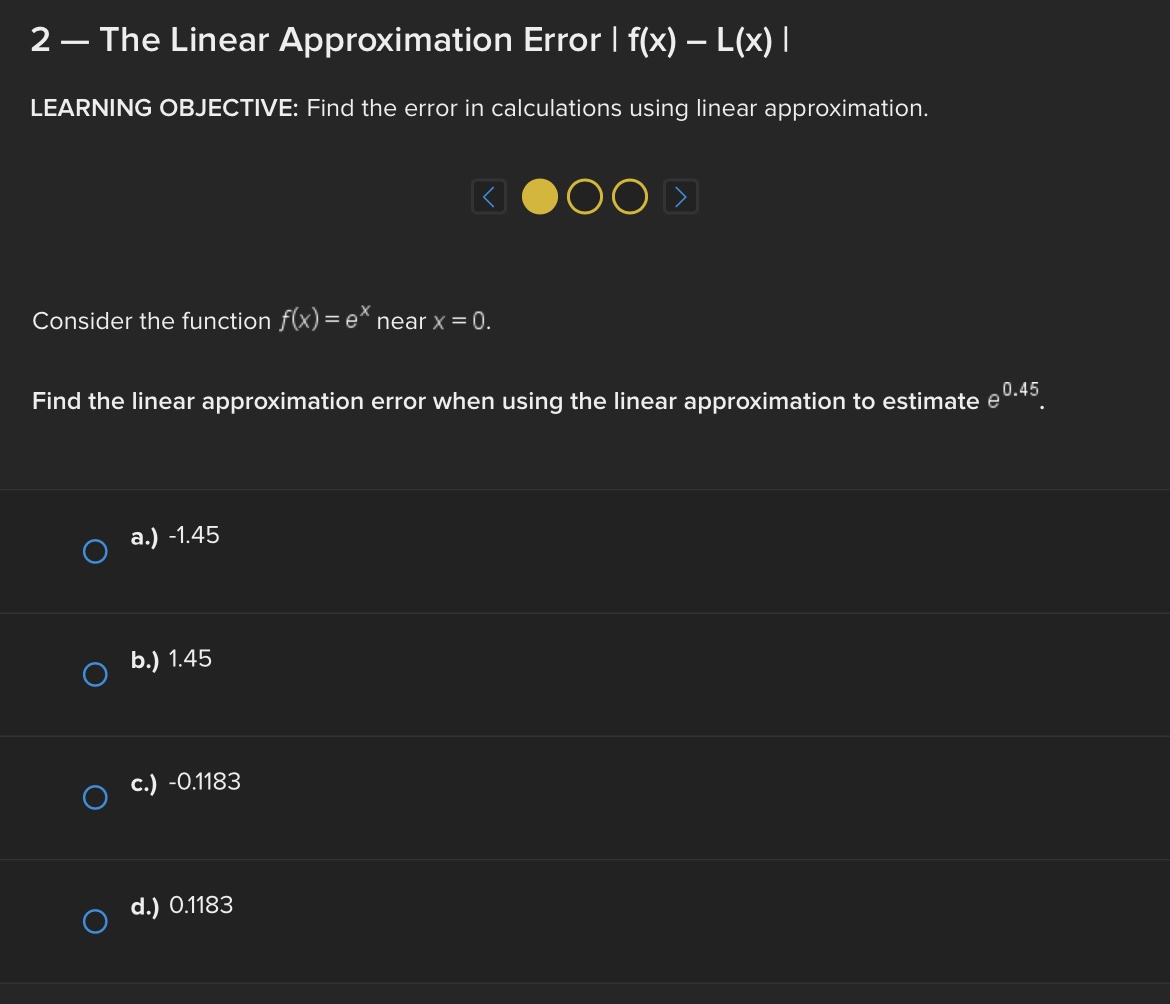Click the answer label 0.1183
The image size is (1170, 1004).
tap(199, 905)
